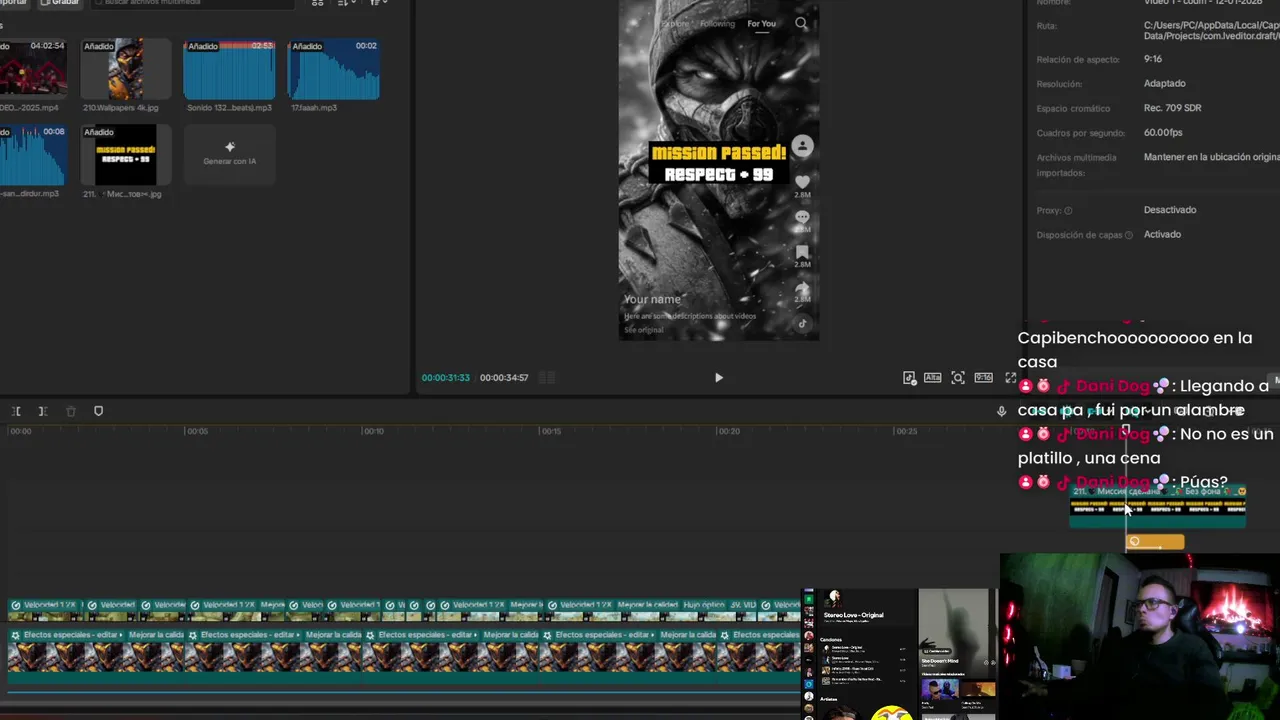Click the Adaptado resolution value
The height and width of the screenshot is (720, 1280).
point(1165,83)
